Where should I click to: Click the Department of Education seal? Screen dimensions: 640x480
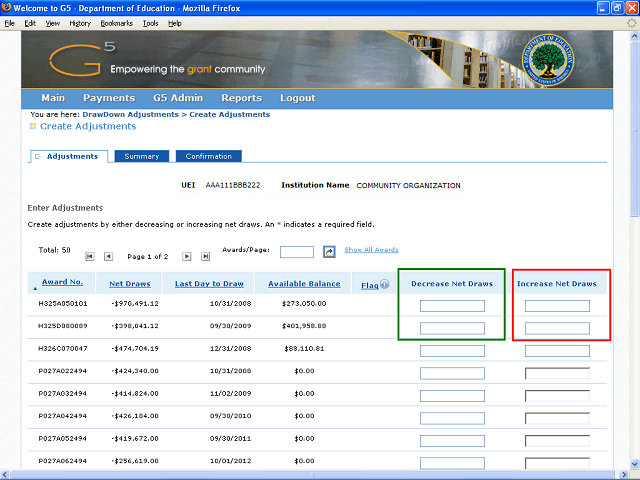(544, 59)
